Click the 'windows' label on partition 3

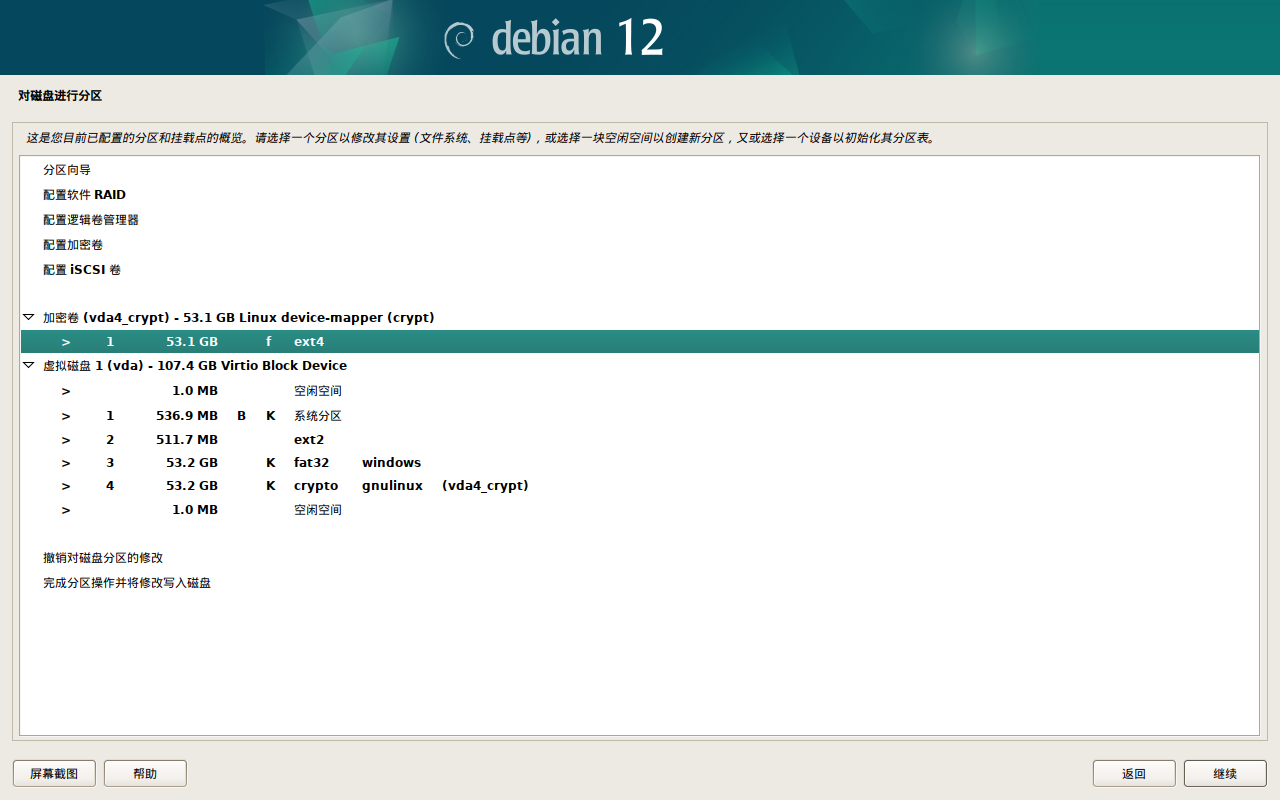(x=391, y=463)
